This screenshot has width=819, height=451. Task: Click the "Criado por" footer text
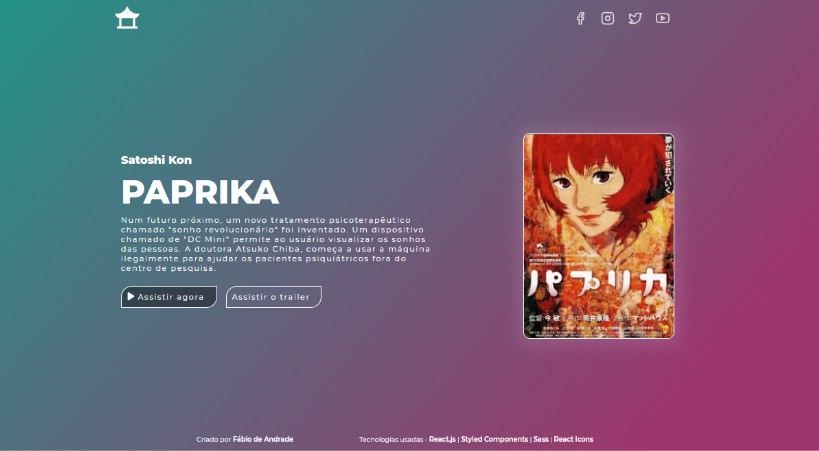click(213, 439)
